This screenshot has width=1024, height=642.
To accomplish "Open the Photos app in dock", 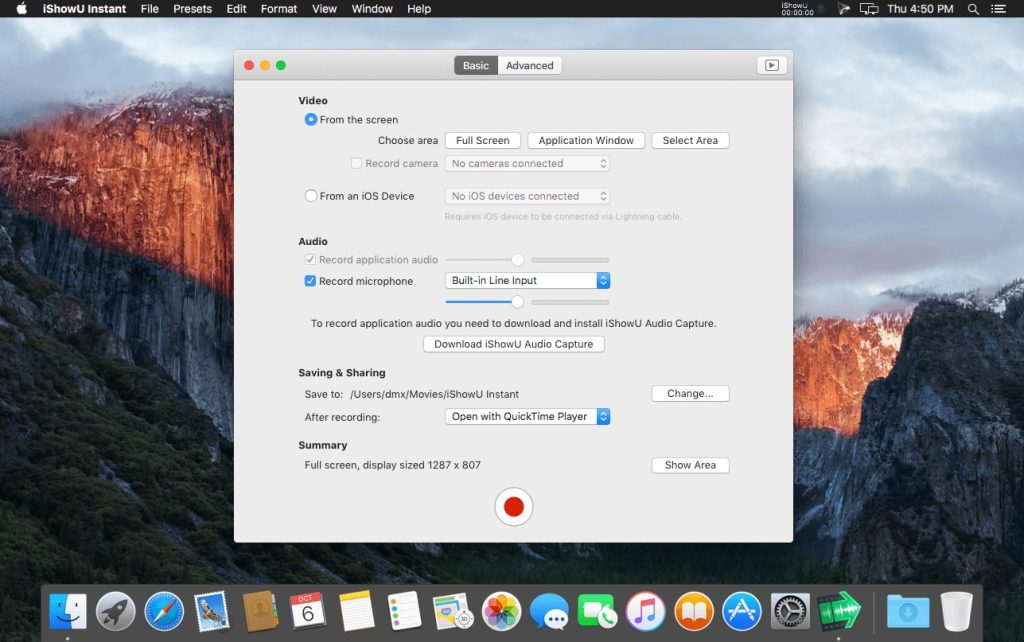I will (500, 610).
